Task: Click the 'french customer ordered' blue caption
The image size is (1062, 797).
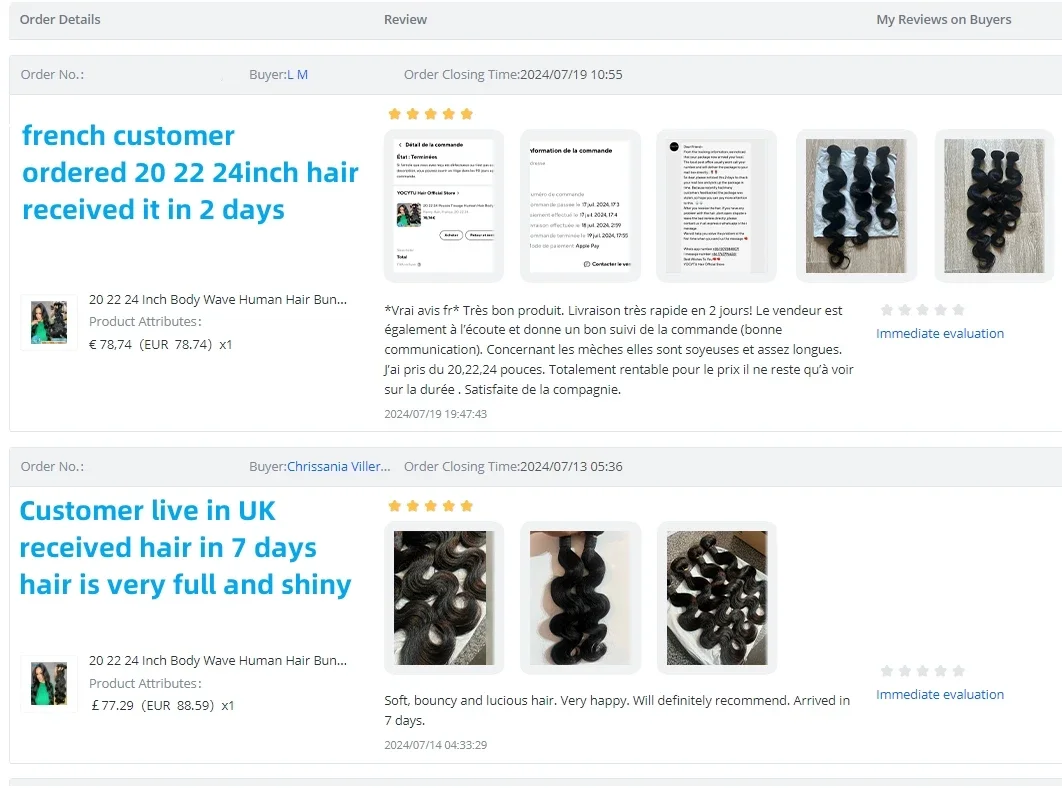Action: click(x=190, y=173)
